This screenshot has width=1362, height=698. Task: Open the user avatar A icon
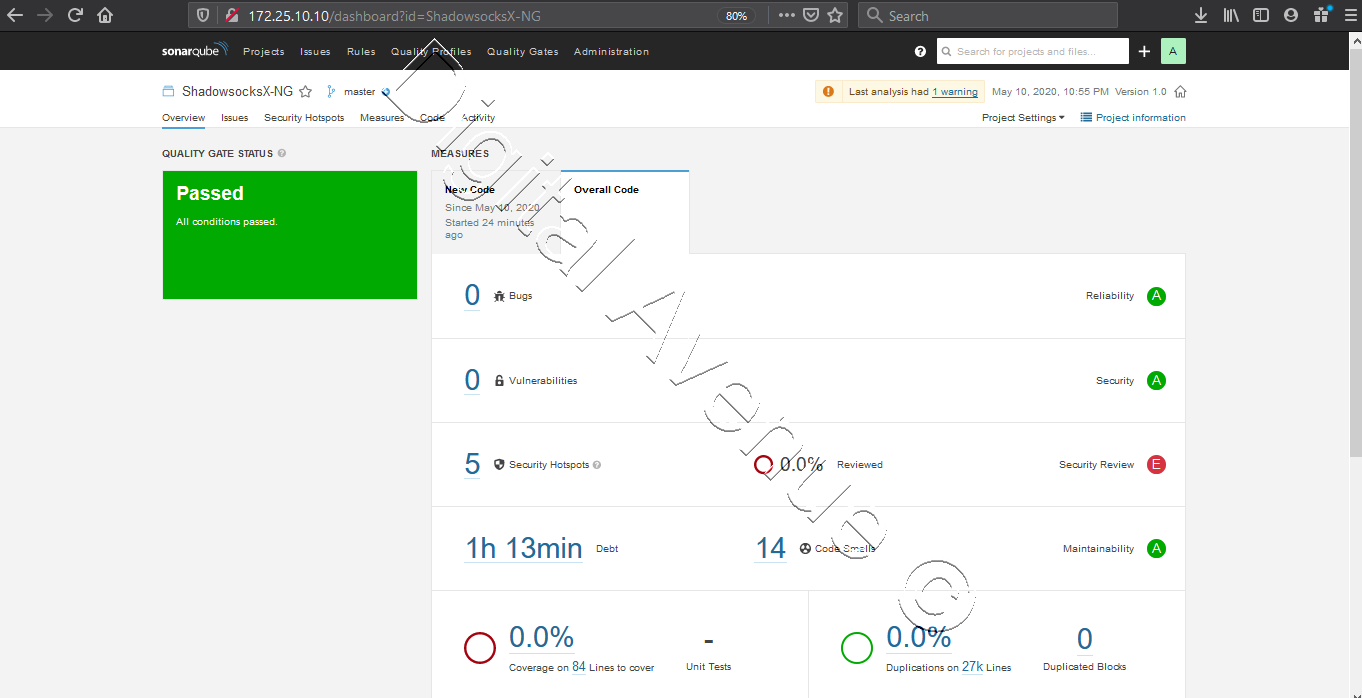click(x=1173, y=51)
